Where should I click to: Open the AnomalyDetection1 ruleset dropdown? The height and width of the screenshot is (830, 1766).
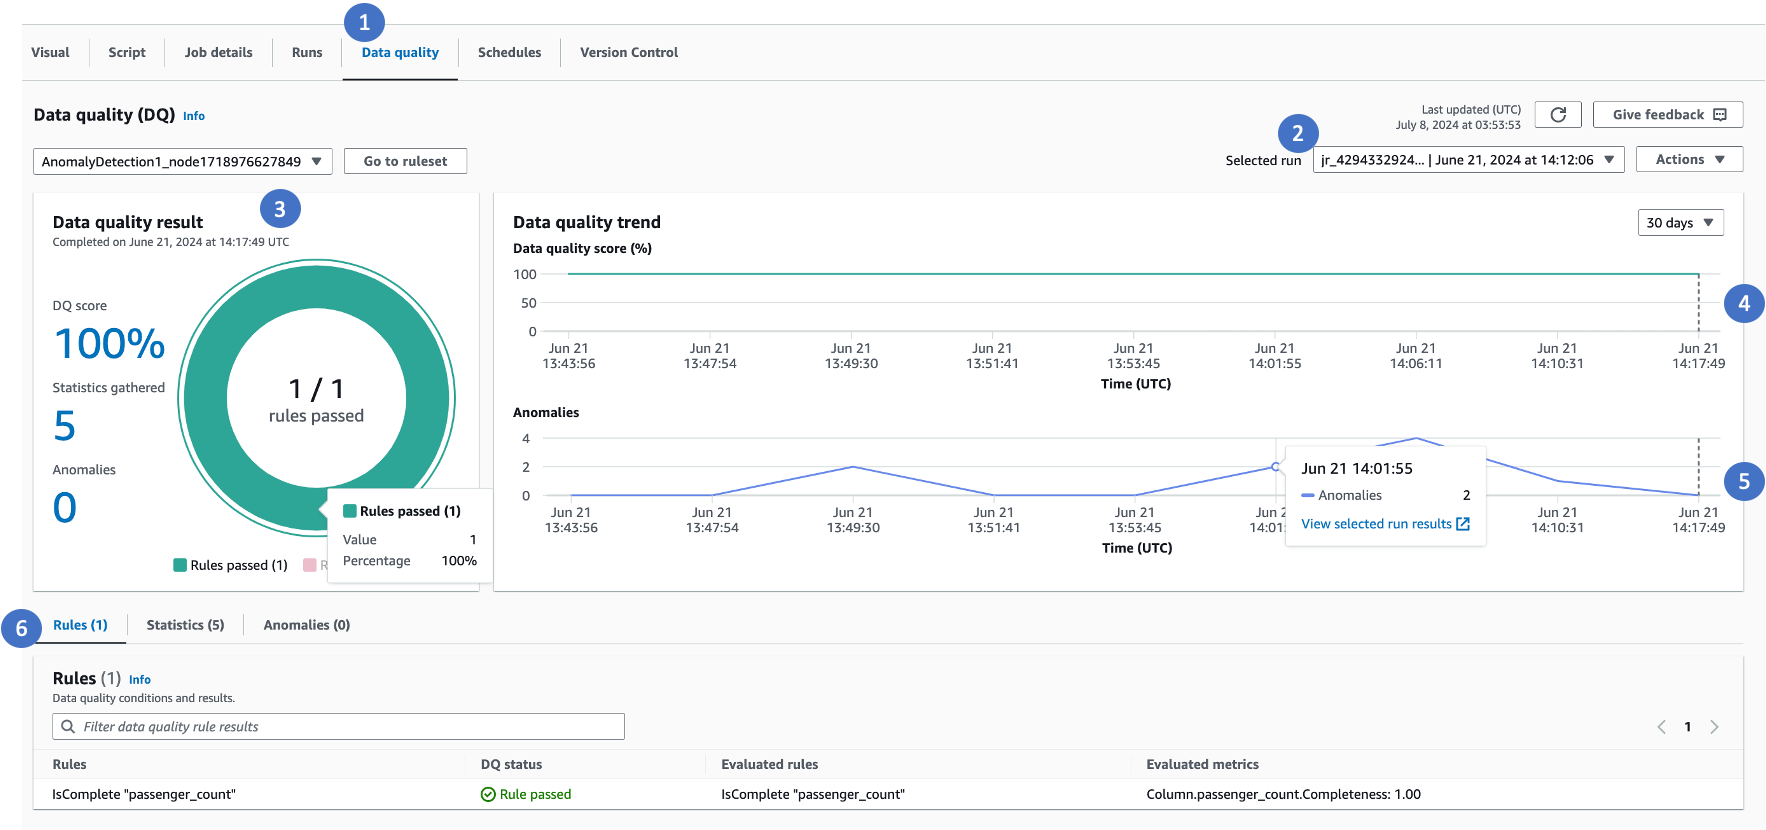pos(182,161)
